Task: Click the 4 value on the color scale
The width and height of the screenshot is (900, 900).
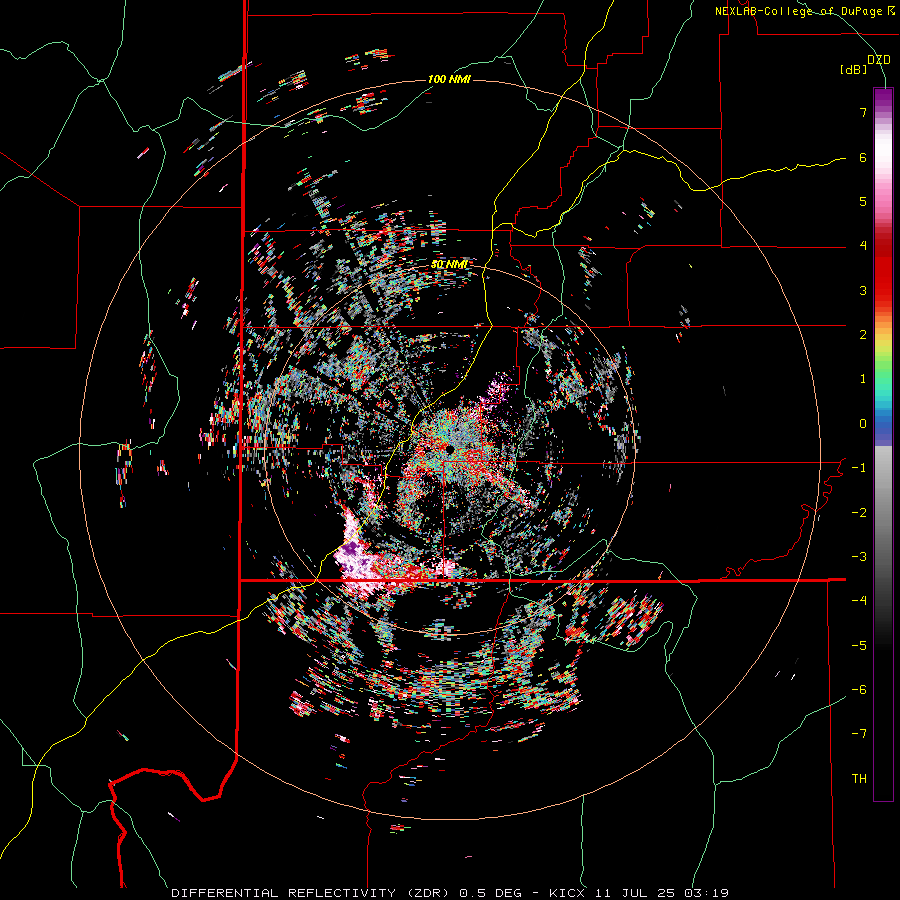Action: [x=863, y=246]
